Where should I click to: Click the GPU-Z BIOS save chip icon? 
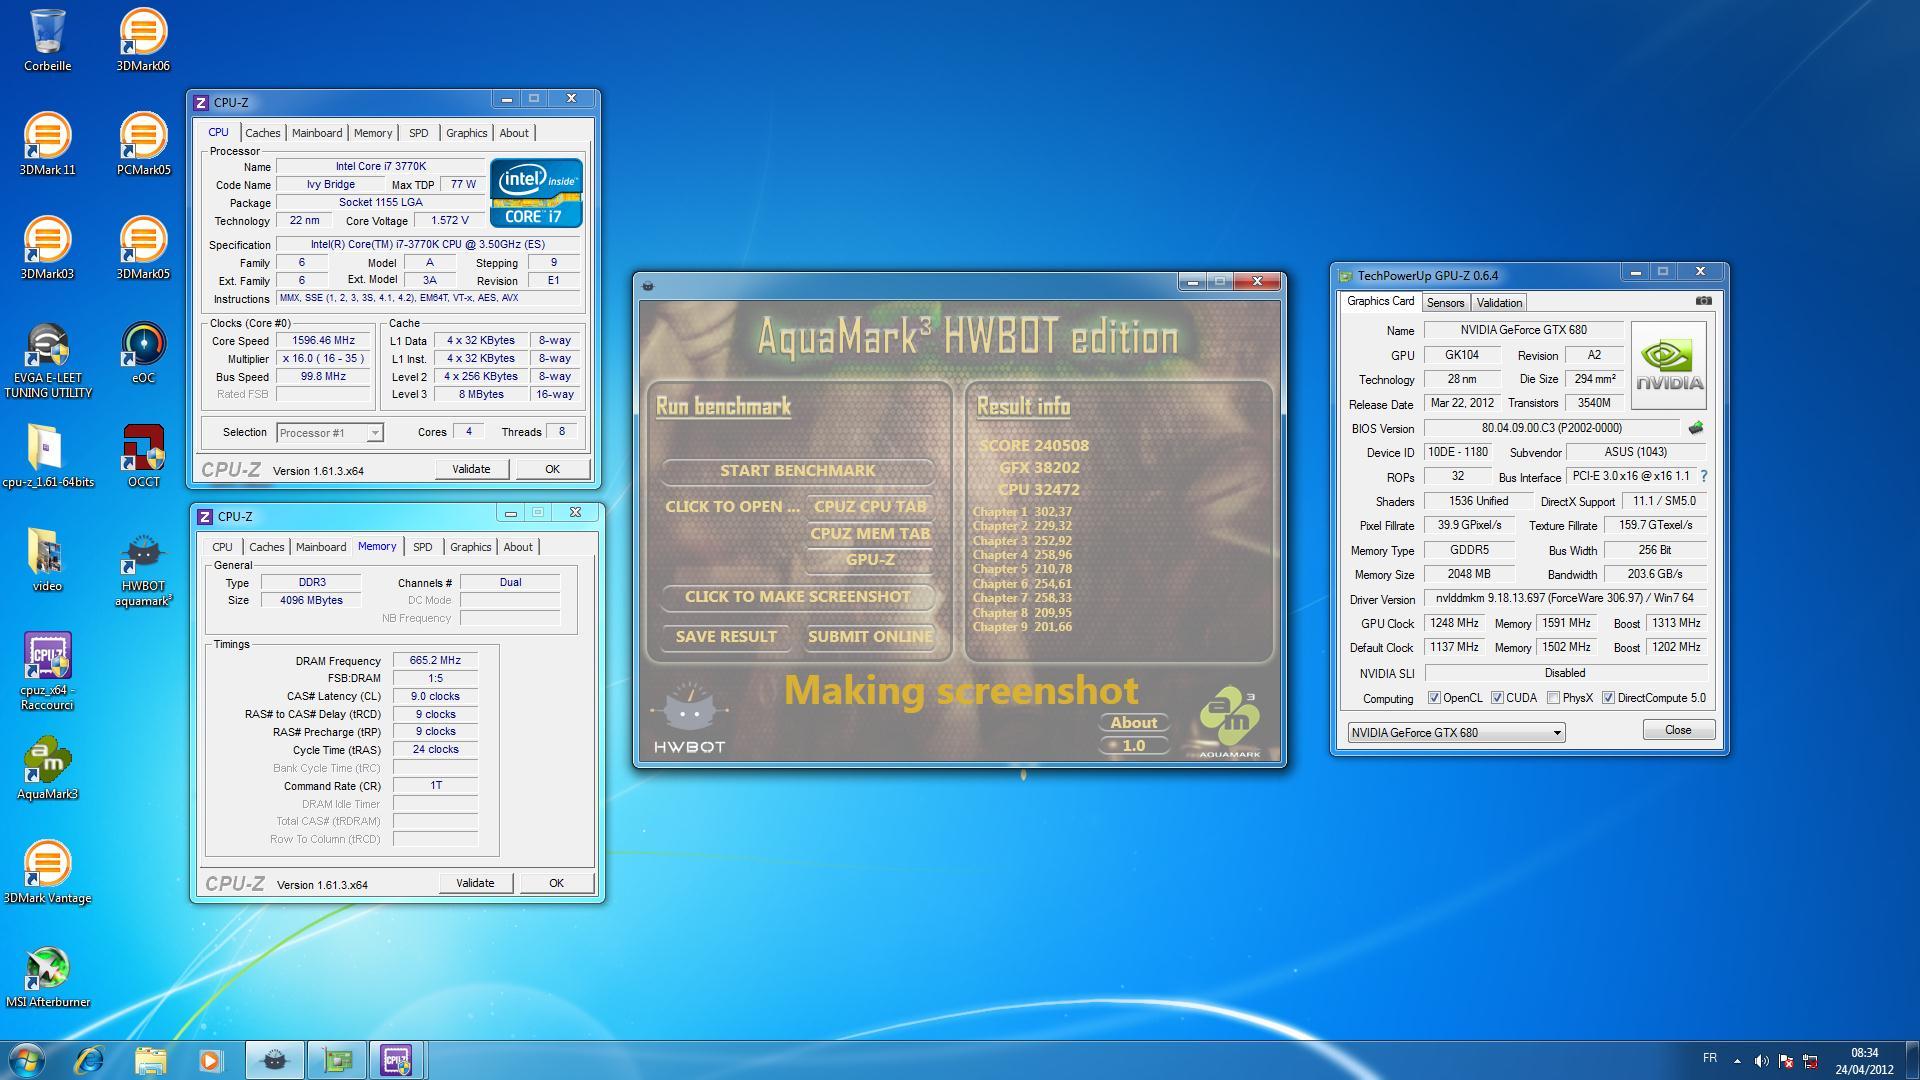click(1696, 428)
